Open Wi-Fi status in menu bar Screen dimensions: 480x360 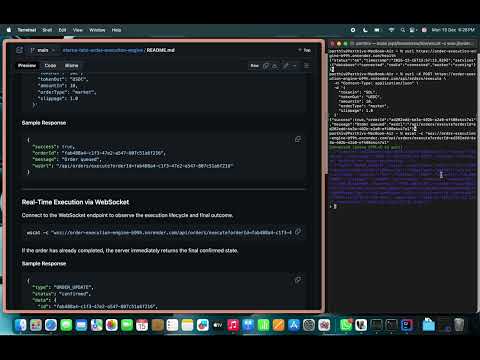click(x=391, y=30)
